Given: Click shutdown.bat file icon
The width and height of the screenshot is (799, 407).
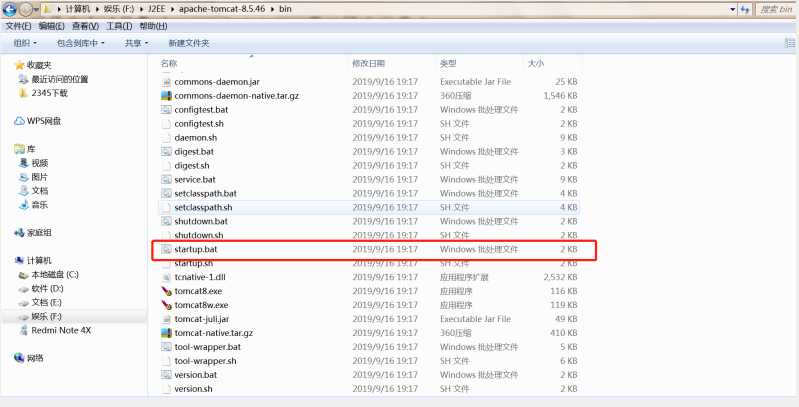Looking at the screenshot, I should 166,221.
